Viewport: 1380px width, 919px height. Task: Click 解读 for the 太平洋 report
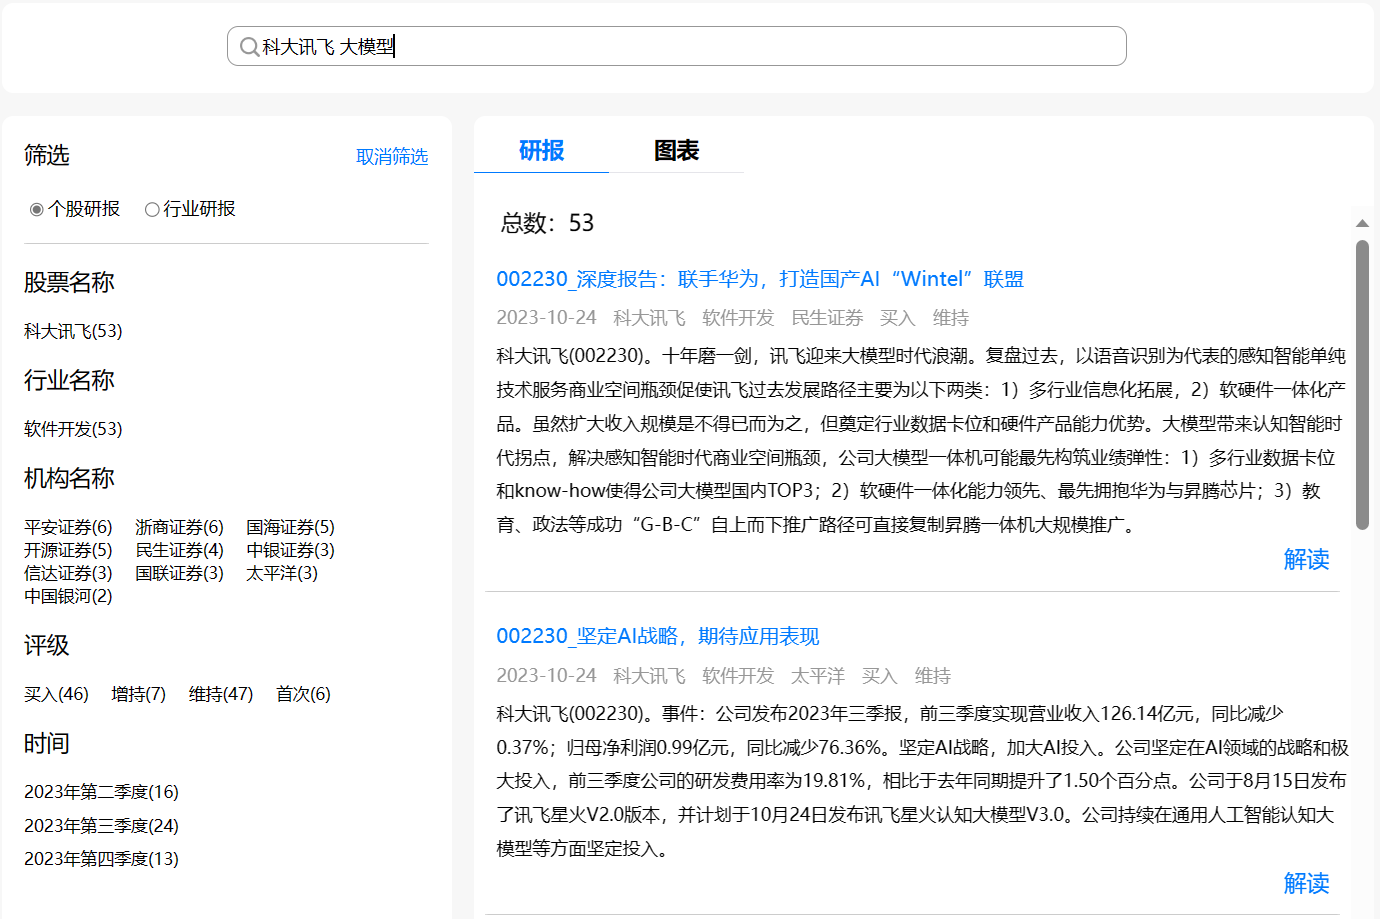click(1306, 883)
